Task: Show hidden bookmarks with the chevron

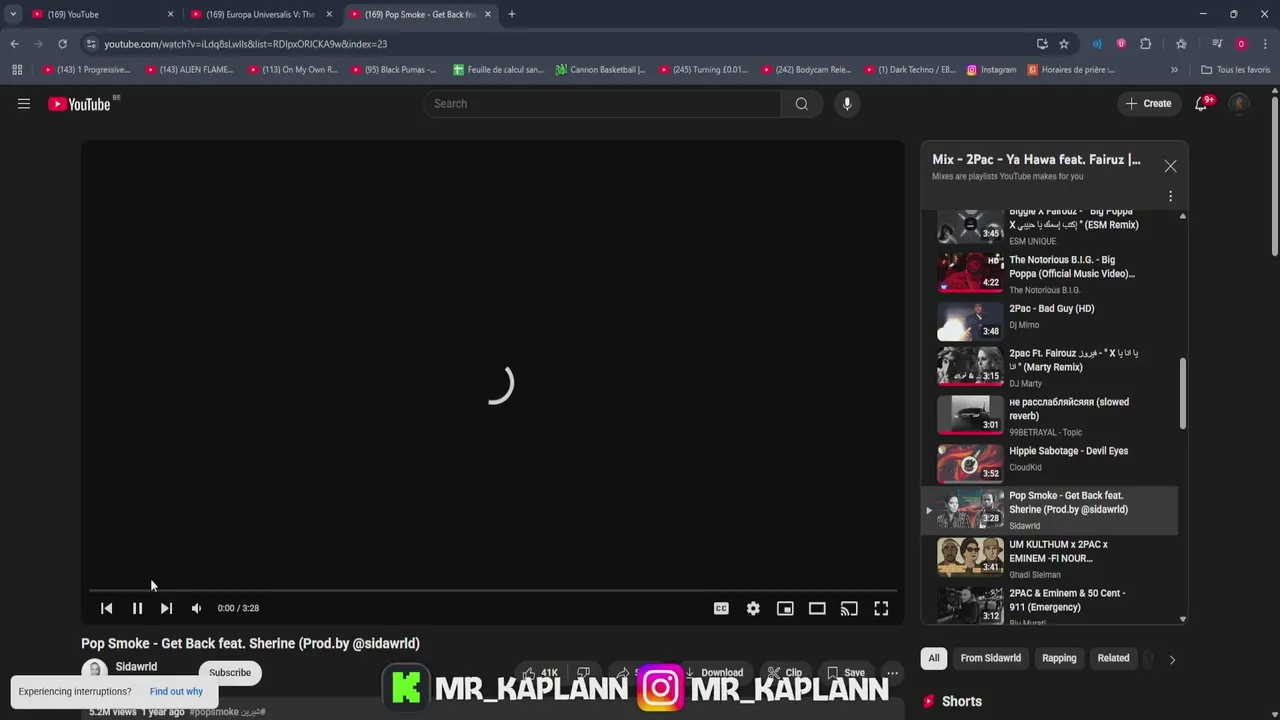Action: (1174, 70)
